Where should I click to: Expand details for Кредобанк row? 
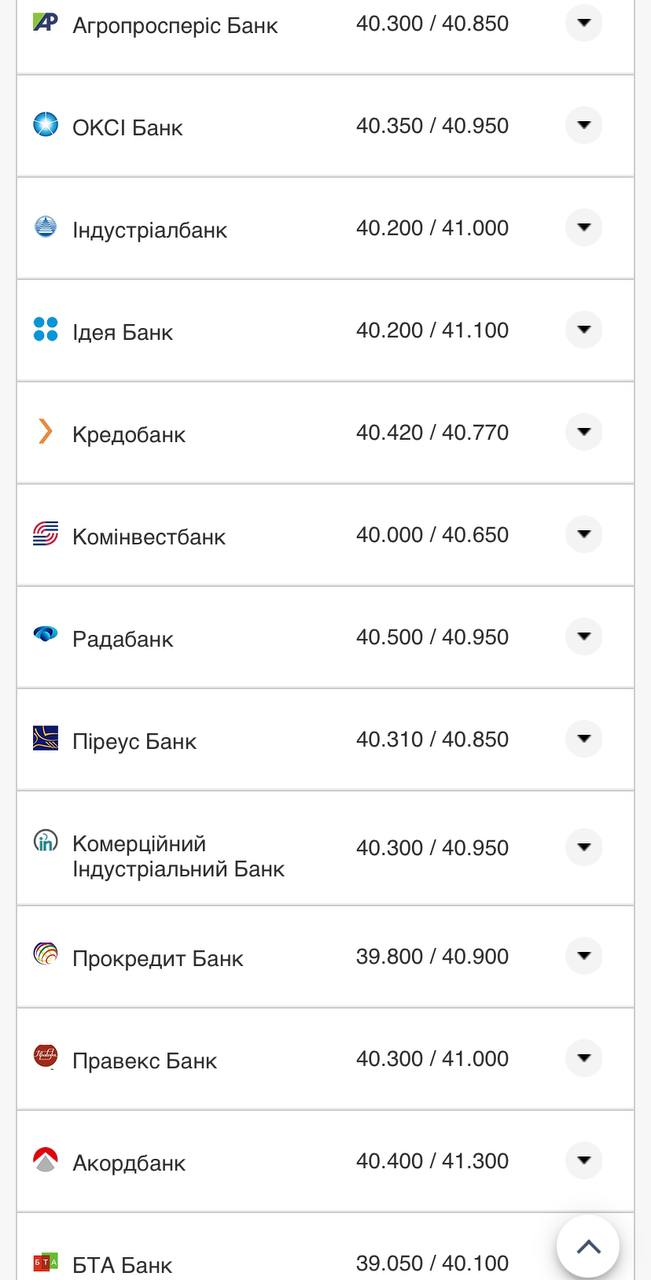pyautogui.click(x=584, y=432)
